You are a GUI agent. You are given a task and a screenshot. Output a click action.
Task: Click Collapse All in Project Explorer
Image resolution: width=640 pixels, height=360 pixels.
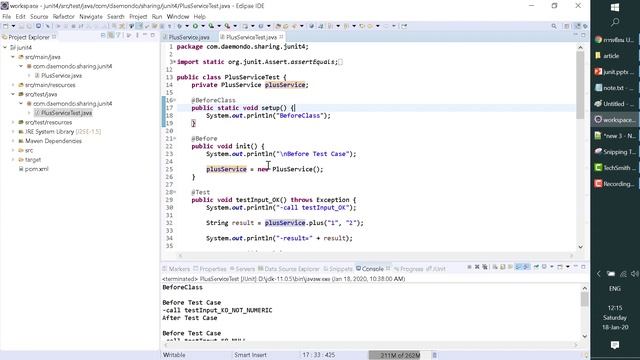[x=103, y=36]
